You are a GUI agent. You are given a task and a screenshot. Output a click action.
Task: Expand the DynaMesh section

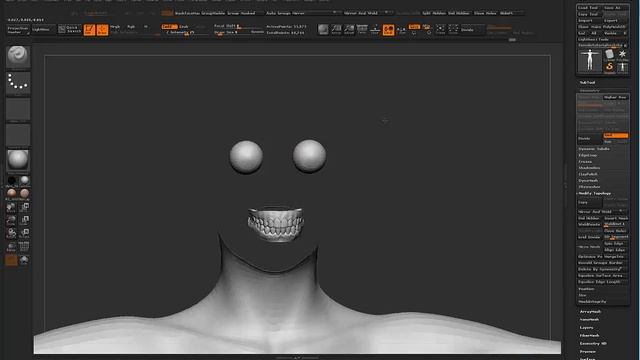[x=588, y=181]
